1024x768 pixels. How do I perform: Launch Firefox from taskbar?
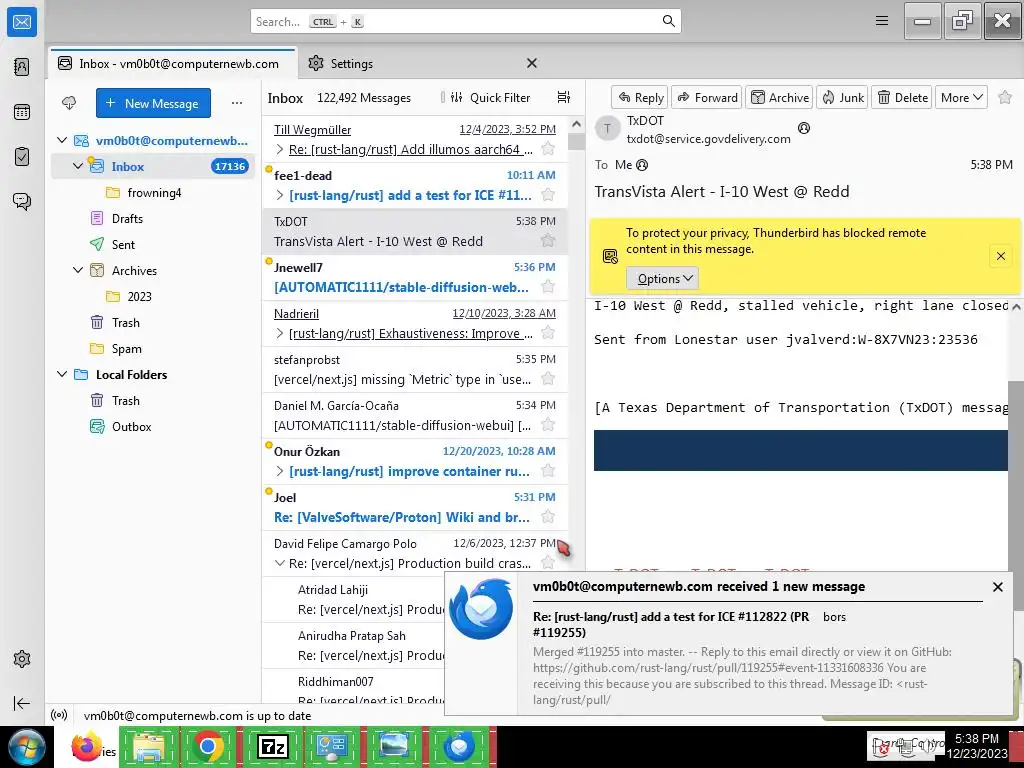point(87,746)
